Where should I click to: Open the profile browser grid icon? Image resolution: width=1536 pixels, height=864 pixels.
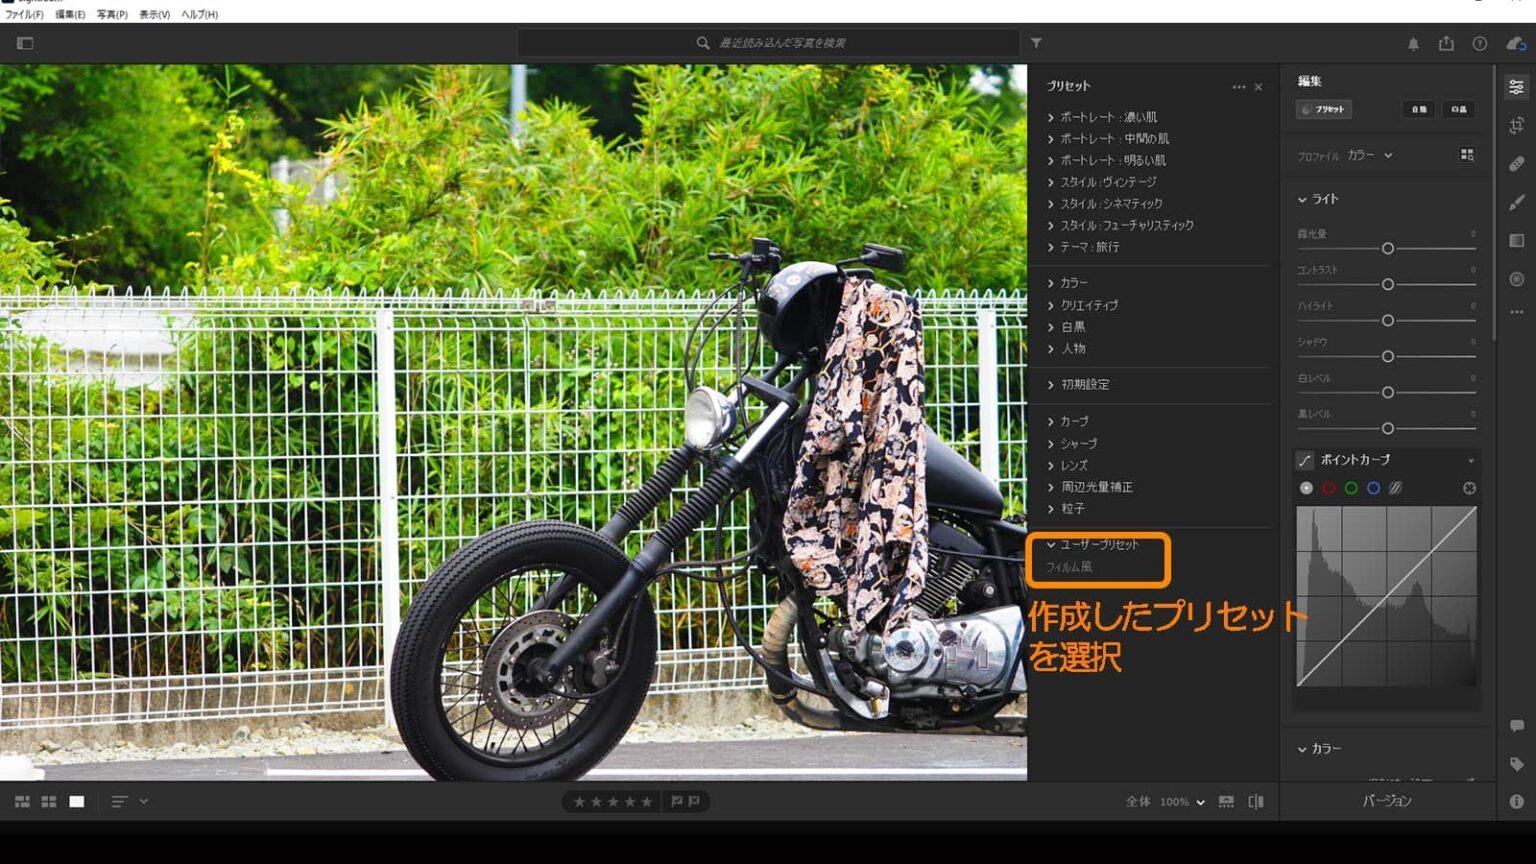[1467, 155]
